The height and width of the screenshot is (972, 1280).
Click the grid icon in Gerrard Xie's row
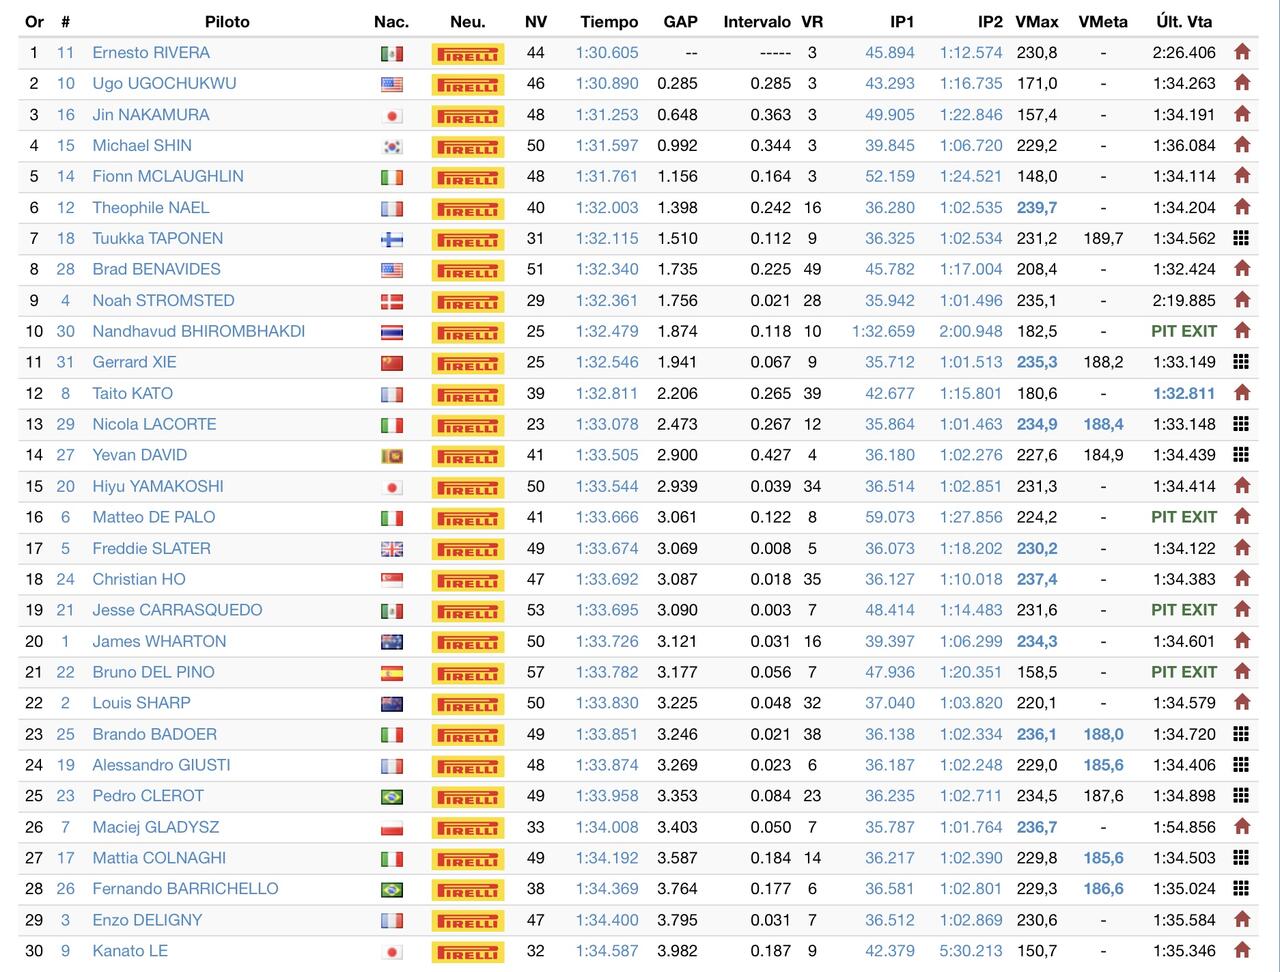point(1241,362)
